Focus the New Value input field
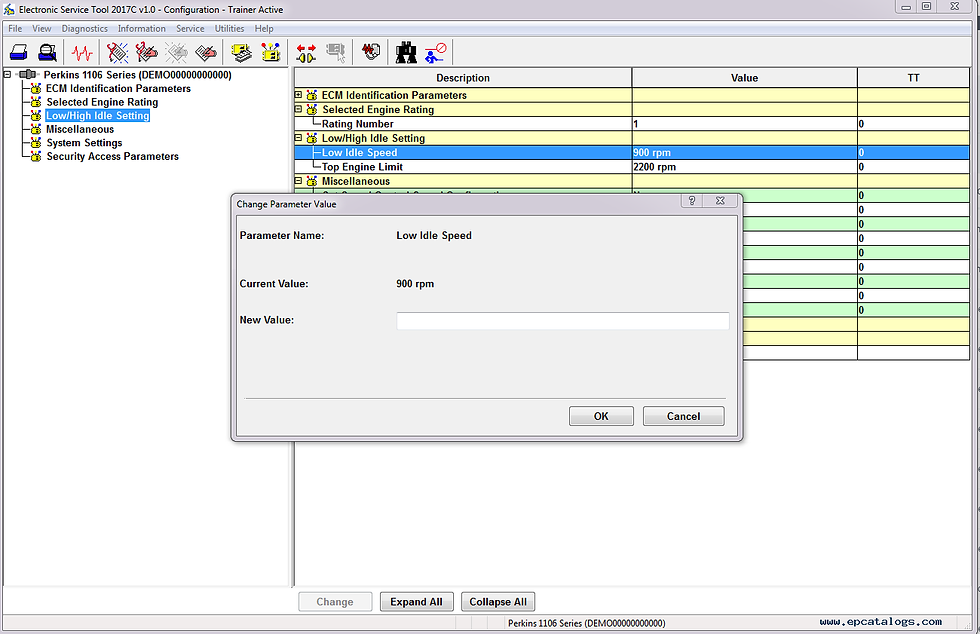Image resolution: width=980 pixels, height=634 pixels. (562, 321)
